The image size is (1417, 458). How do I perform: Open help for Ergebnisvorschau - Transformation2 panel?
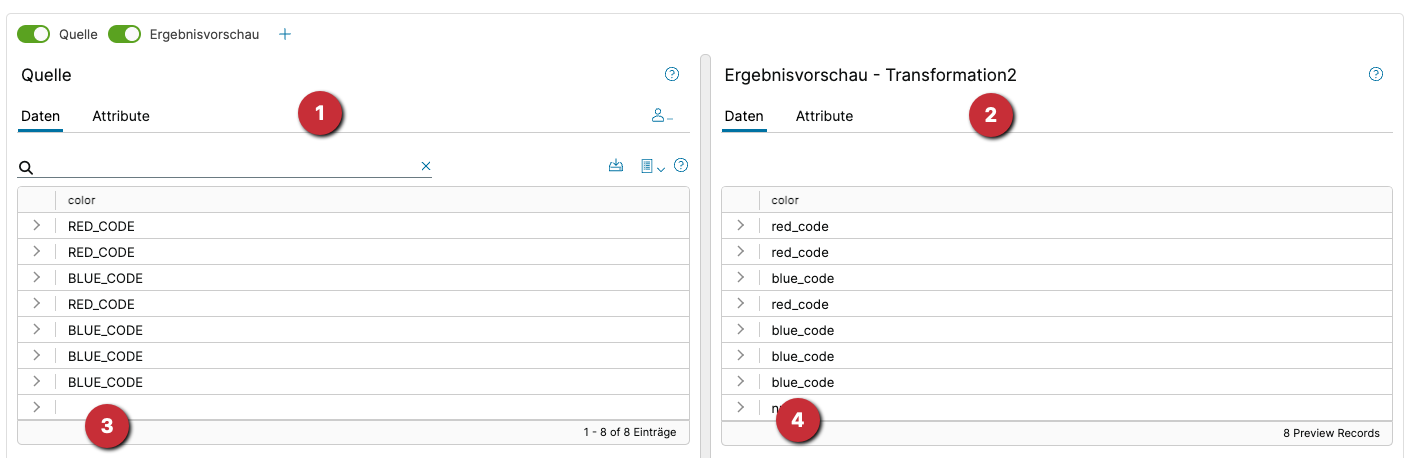point(1376,74)
